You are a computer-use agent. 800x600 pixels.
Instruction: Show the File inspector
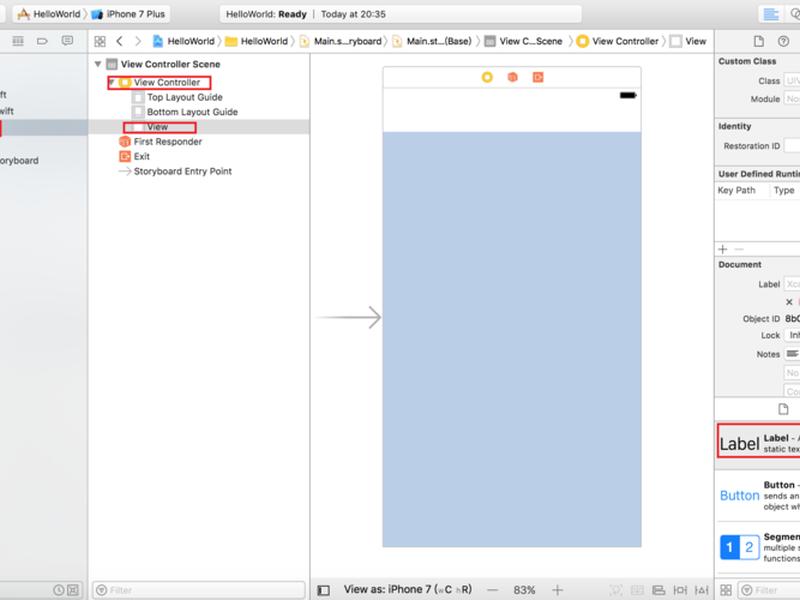pos(759,41)
